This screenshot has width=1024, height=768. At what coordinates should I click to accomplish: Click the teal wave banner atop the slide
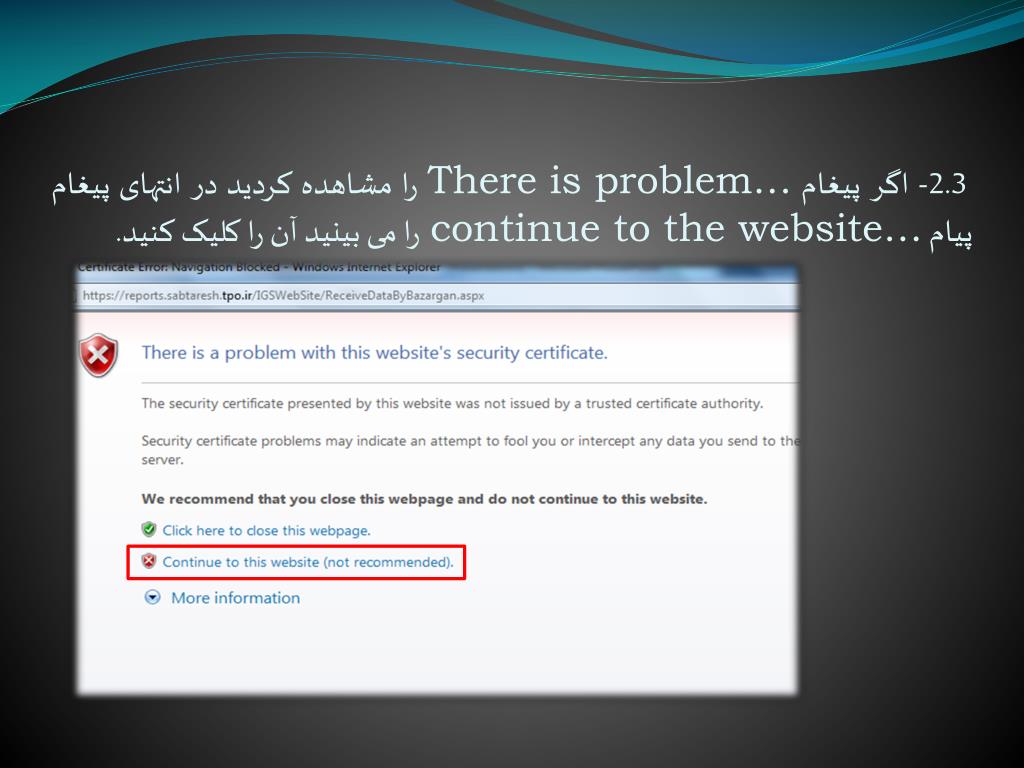click(x=512, y=39)
